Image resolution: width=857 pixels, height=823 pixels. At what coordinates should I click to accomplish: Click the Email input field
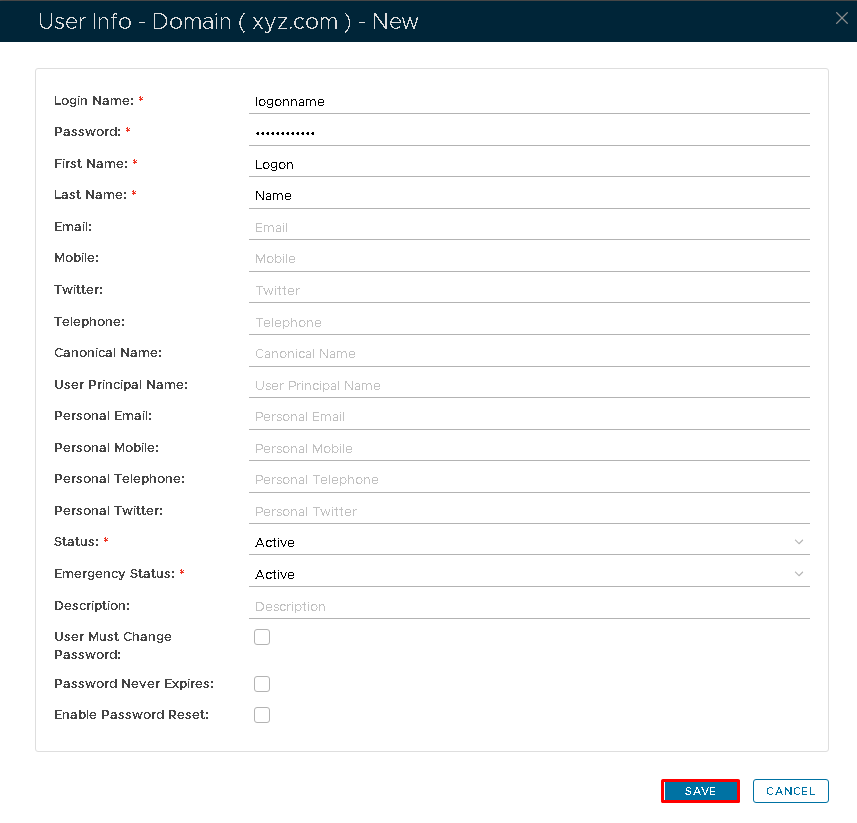coord(529,227)
